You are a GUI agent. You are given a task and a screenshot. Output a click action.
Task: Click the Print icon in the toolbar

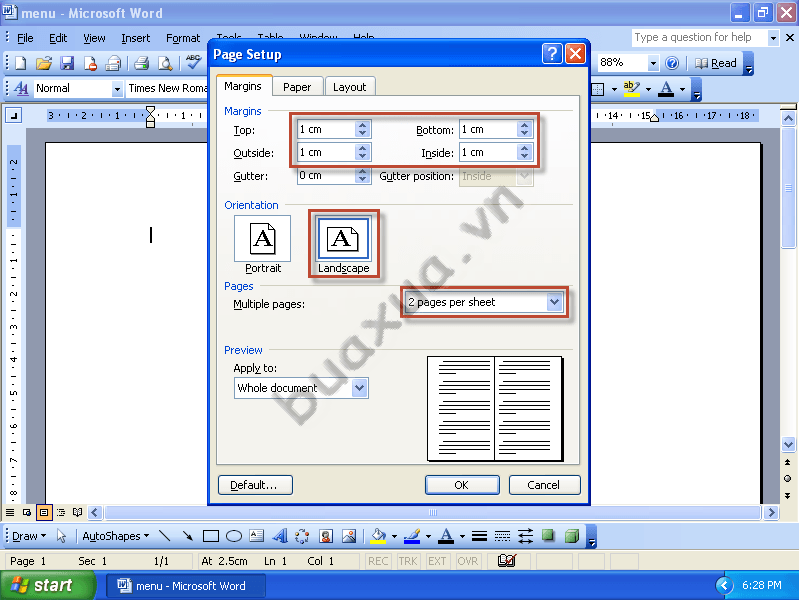pos(141,63)
